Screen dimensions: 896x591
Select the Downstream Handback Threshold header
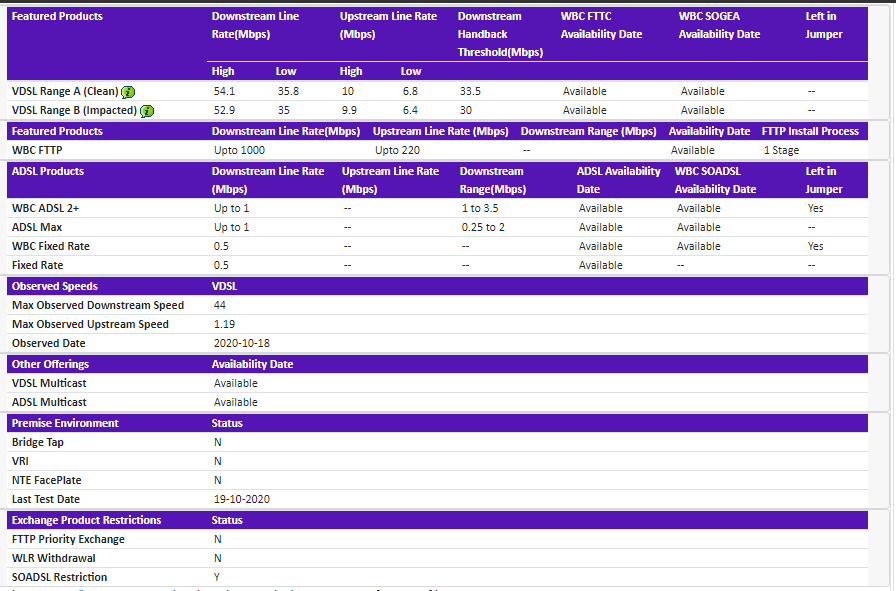[500, 34]
